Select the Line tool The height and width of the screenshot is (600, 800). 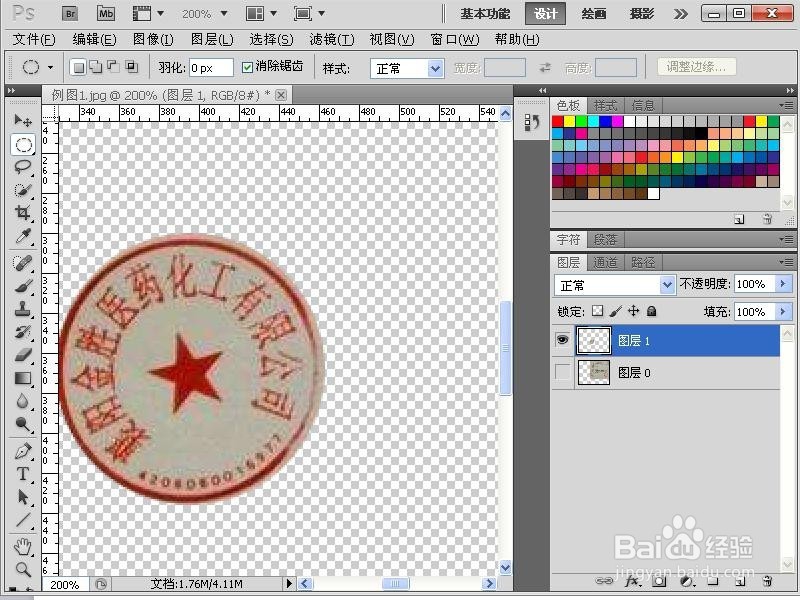coord(22,520)
